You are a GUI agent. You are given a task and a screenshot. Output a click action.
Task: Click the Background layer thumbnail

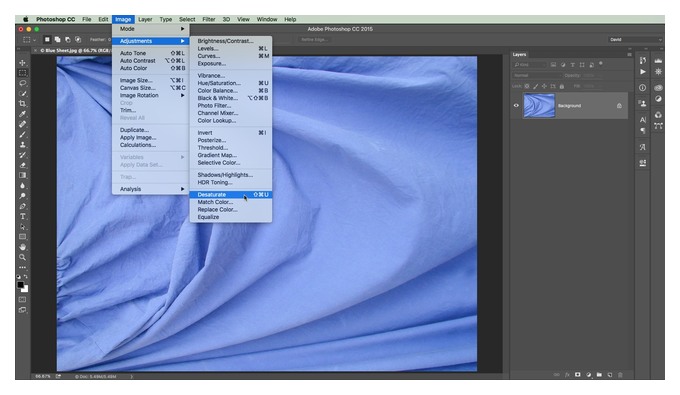539,105
